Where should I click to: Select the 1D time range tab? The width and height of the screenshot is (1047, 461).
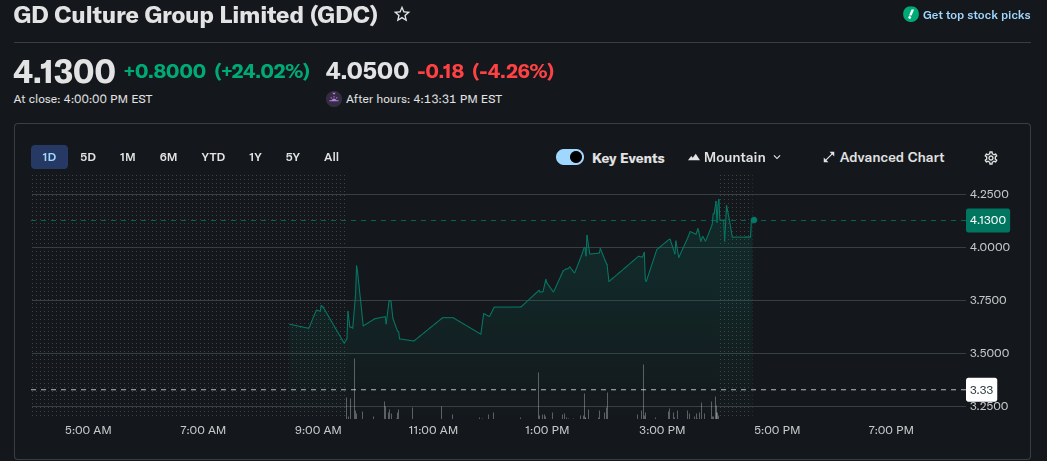tap(49, 157)
